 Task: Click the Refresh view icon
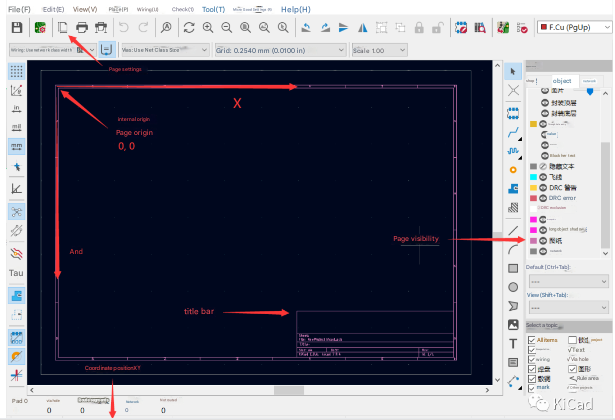[188, 28]
